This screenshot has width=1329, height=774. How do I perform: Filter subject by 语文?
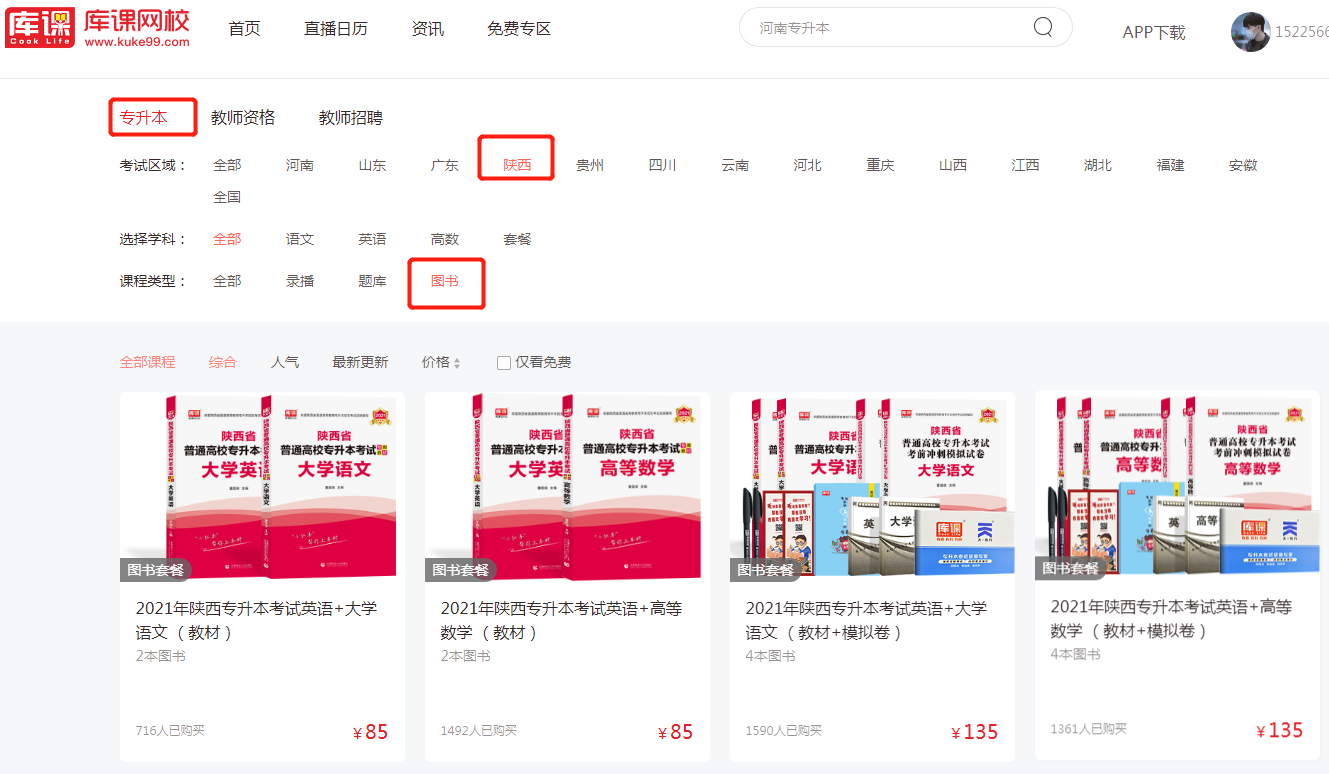tap(300, 239)
